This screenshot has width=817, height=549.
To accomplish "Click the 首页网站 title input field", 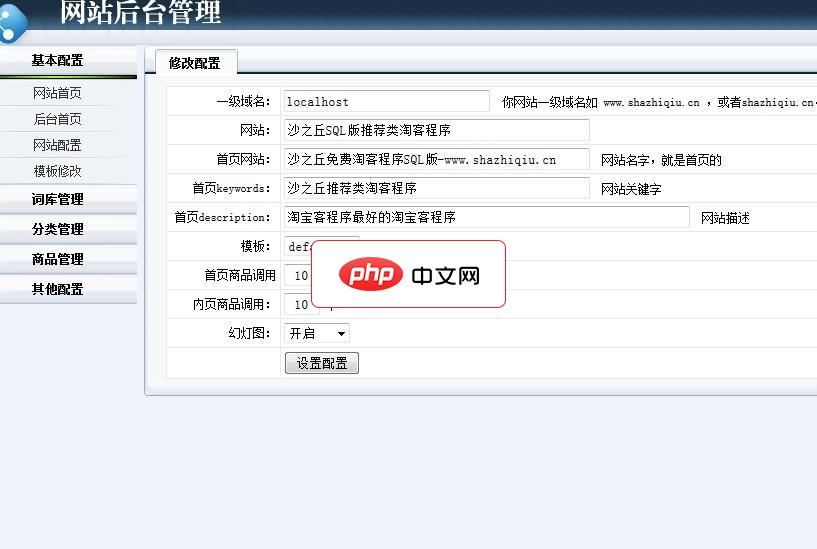I will 436,160.
